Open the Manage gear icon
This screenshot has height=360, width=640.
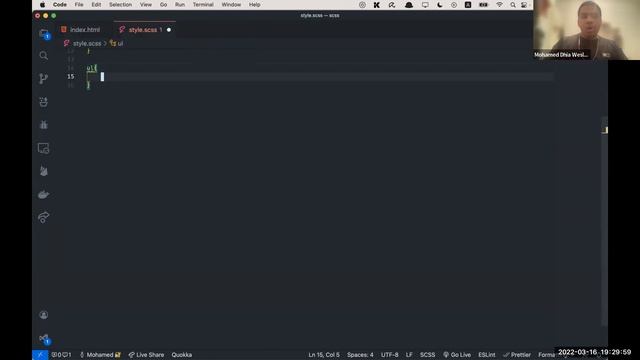click(44, 338)
